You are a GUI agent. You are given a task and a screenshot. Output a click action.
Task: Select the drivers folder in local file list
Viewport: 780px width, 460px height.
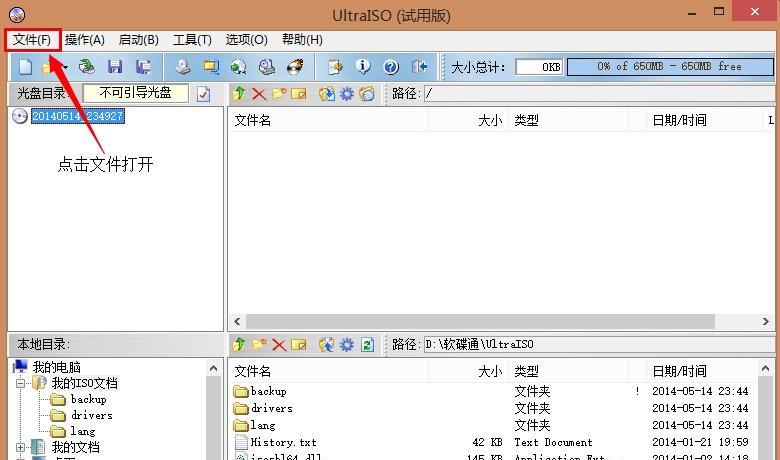pos(272,408)
